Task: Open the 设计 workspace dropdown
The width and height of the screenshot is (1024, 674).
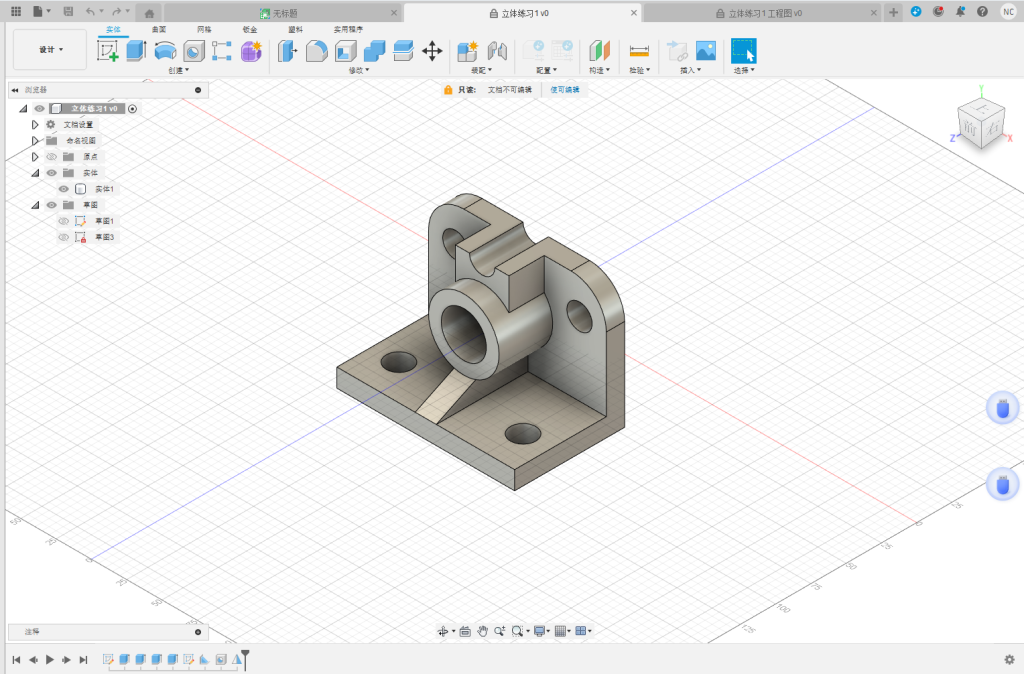Action: (50, 50)
